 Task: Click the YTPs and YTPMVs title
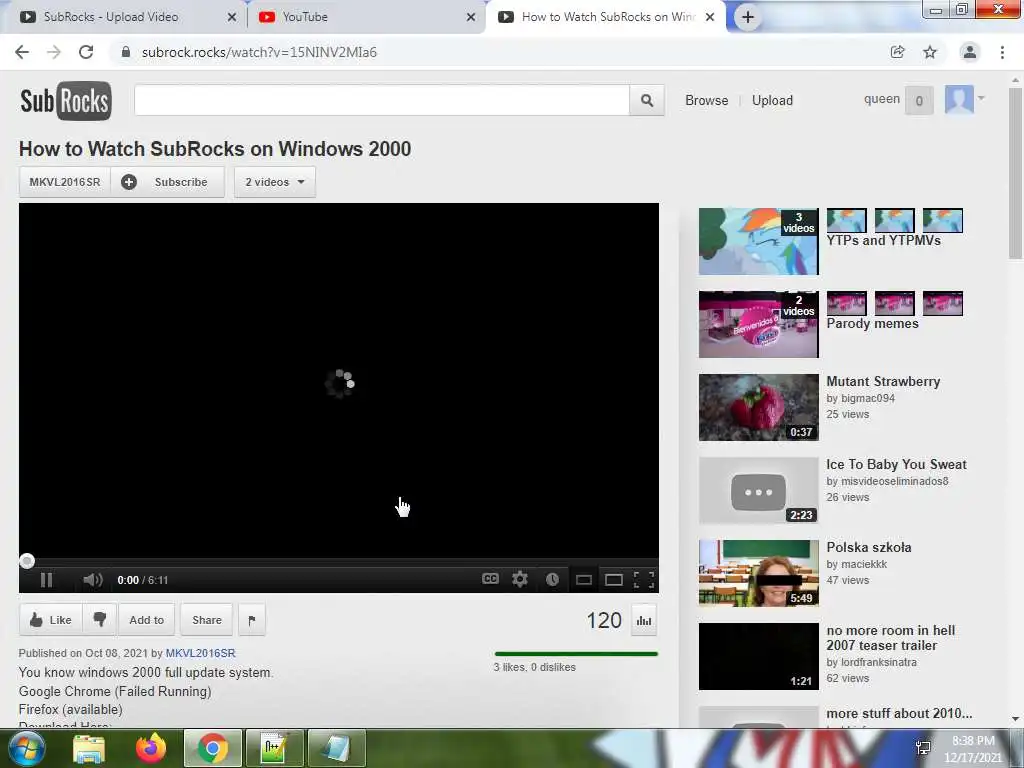pyautogui.click(x=884, y=240)
